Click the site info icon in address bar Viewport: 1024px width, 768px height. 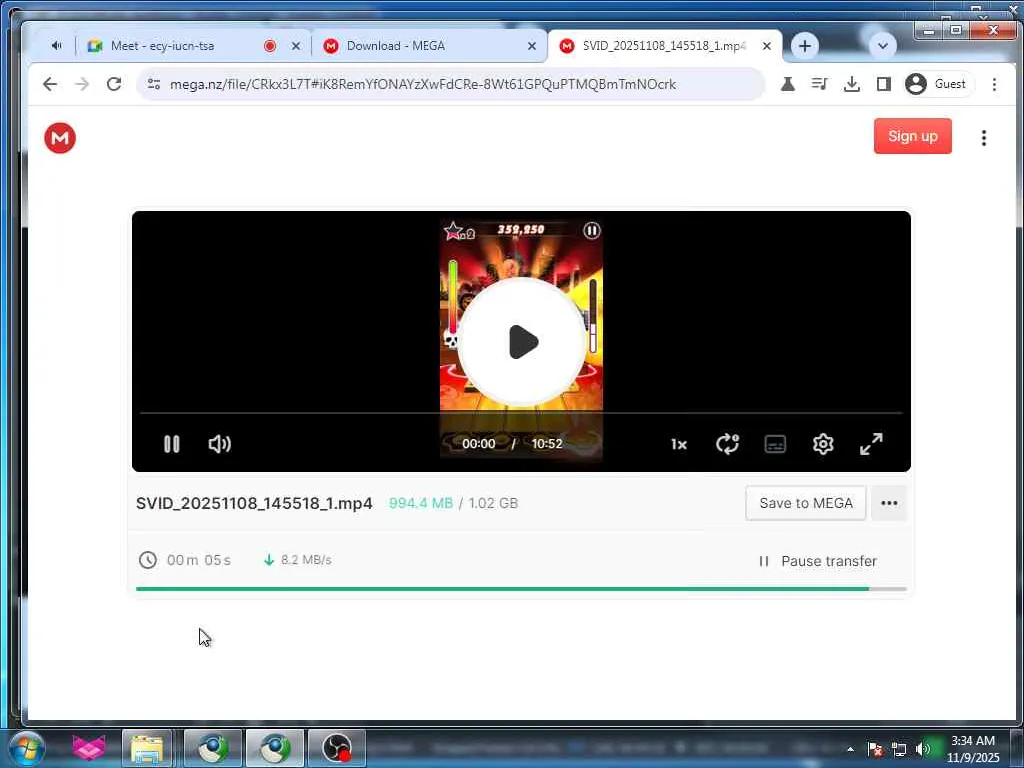click(154, 84)
